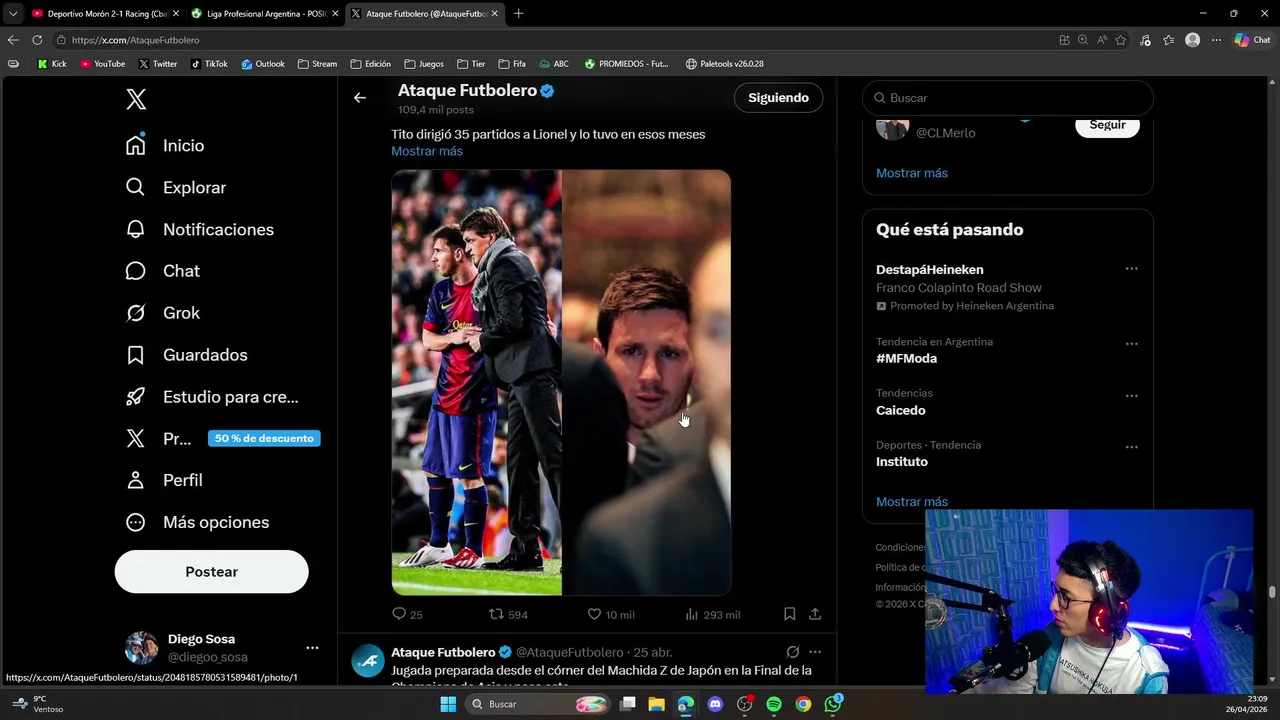1280x720 pixels.
Task: Click the Postear button
Action: point(211,572)
